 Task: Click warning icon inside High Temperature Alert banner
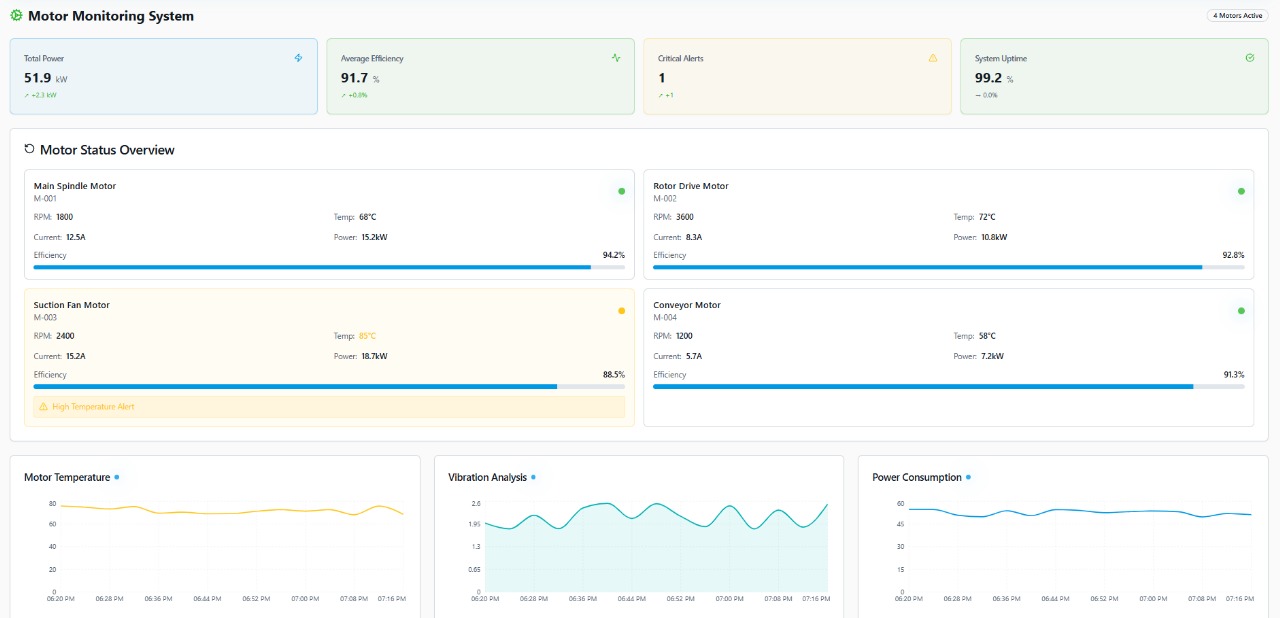click(41, 407)
